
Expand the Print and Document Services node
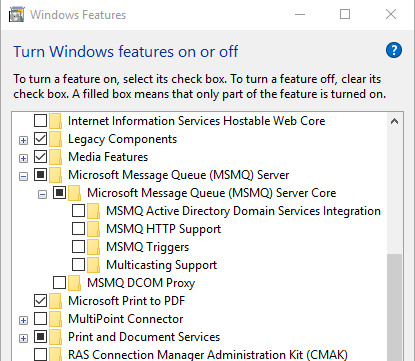coord(23,338)
